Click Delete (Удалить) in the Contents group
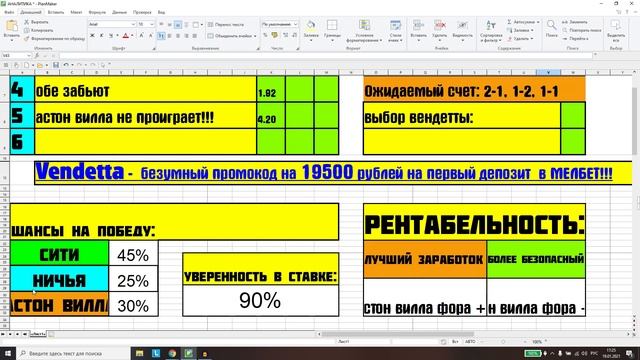Viewport: 640px width, 360px height. point(520,38)
